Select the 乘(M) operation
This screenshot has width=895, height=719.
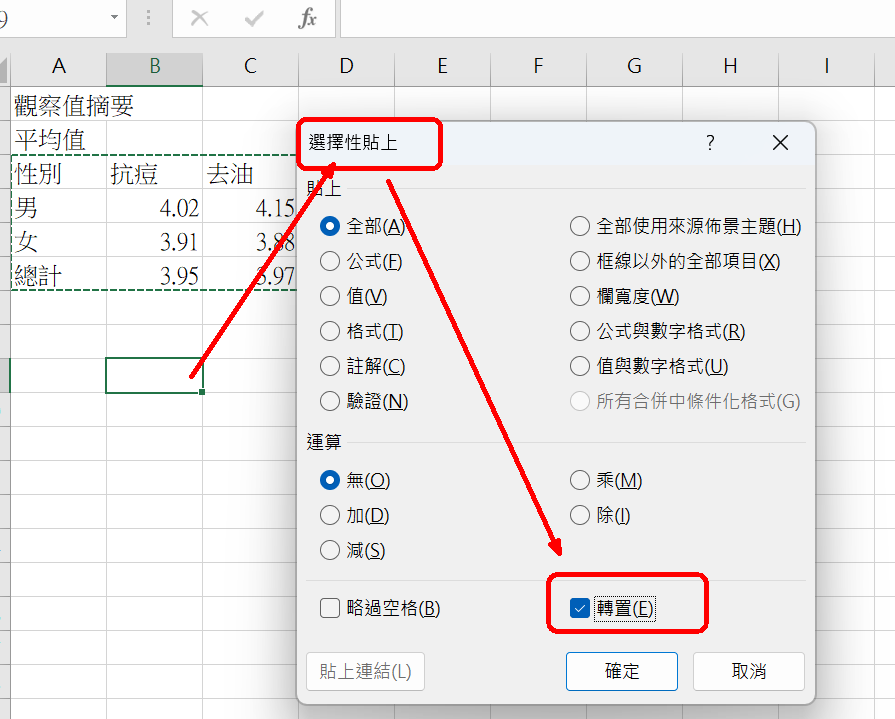tap(580, 481)
